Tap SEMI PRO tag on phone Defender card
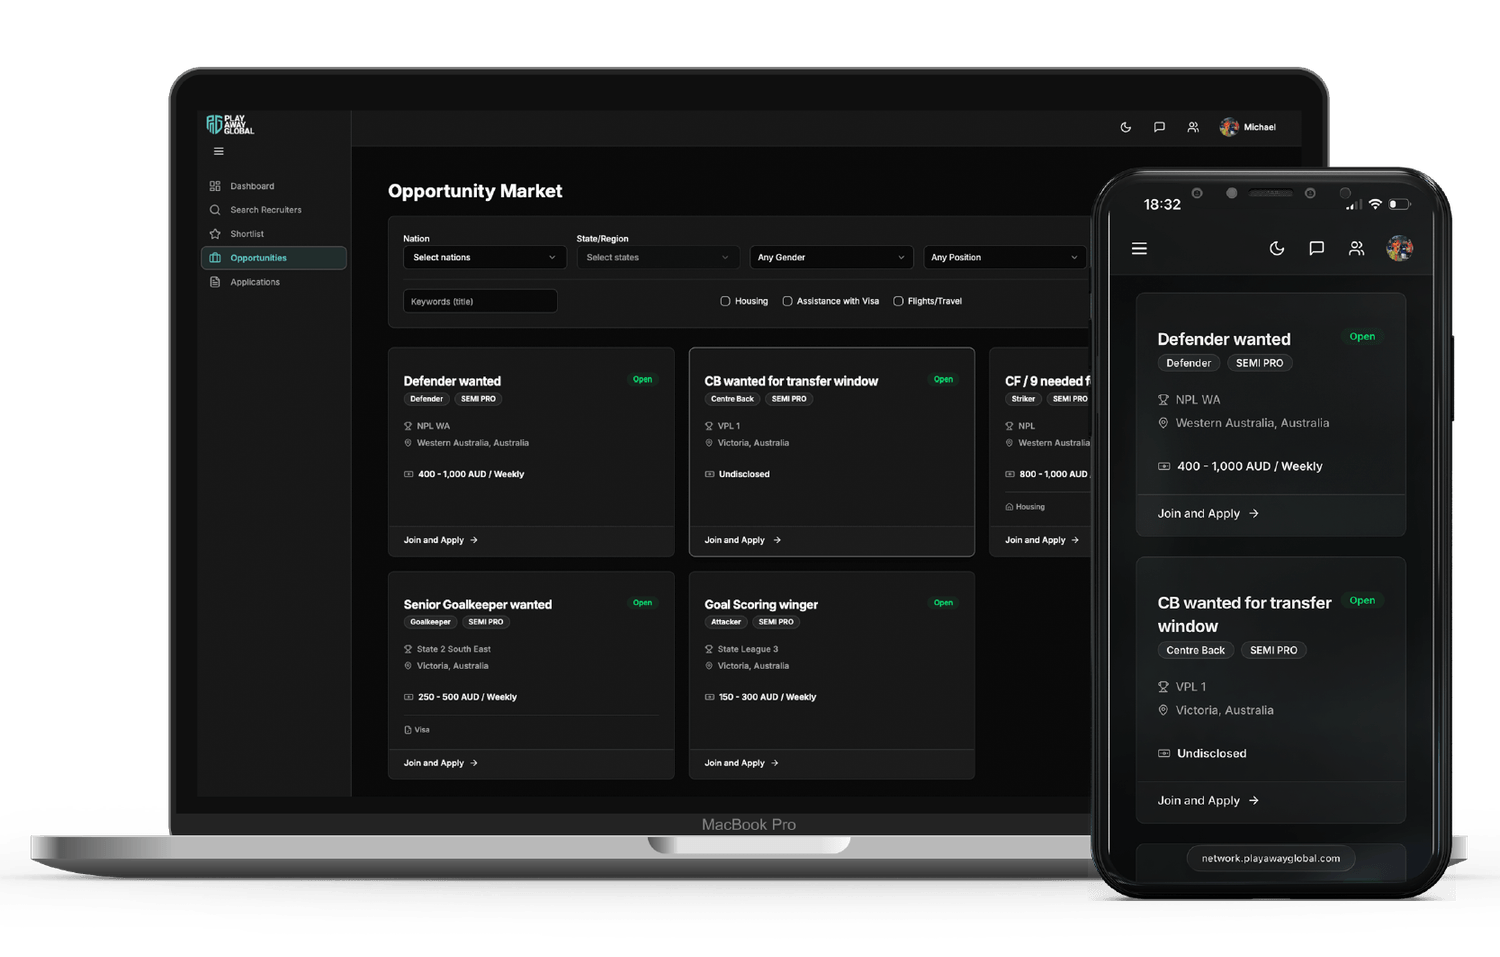1500x957 pixels. 1259,363
